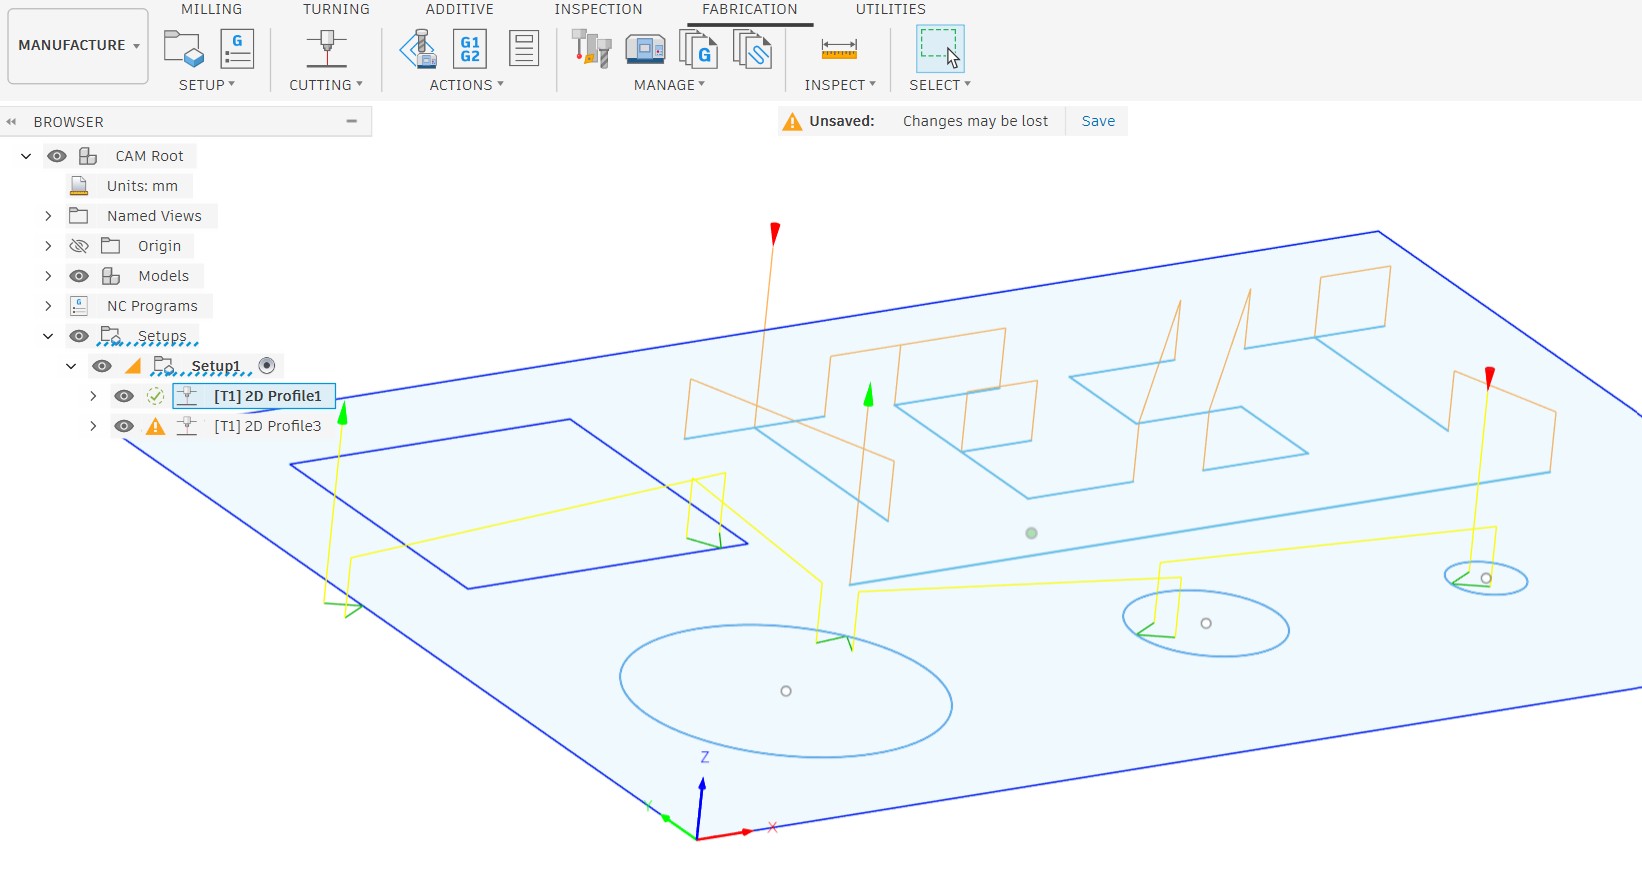Show the hidden Origin folder
Image resolution: width=1642 pixels, height=882 pixels.
pos(79,246)
